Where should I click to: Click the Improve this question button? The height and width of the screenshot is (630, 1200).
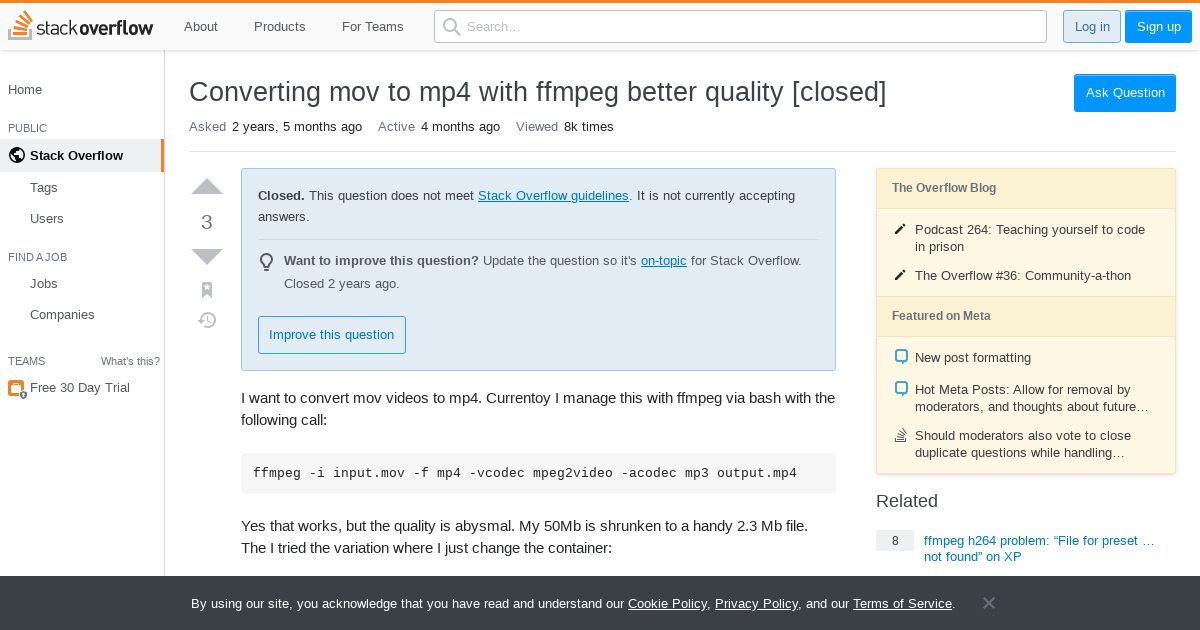point(332,335)
